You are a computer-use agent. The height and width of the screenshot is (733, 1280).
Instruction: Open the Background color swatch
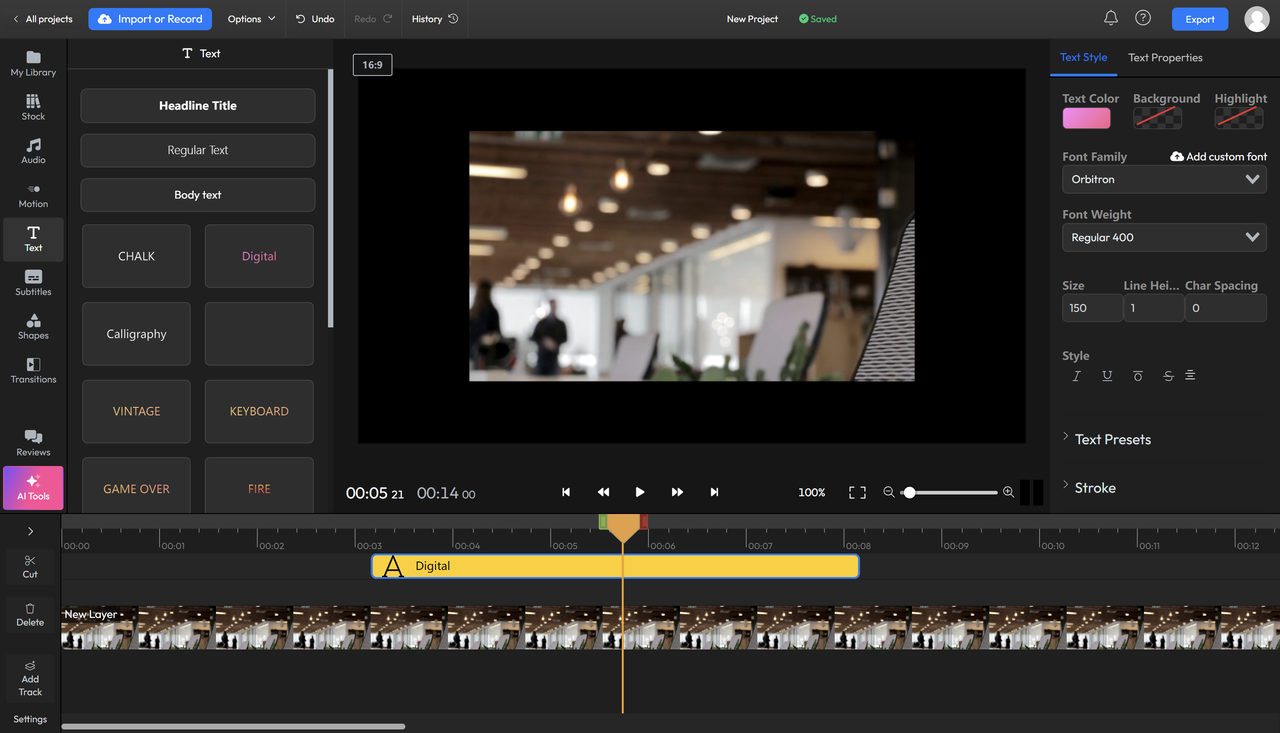click(x=1157, y=118)
